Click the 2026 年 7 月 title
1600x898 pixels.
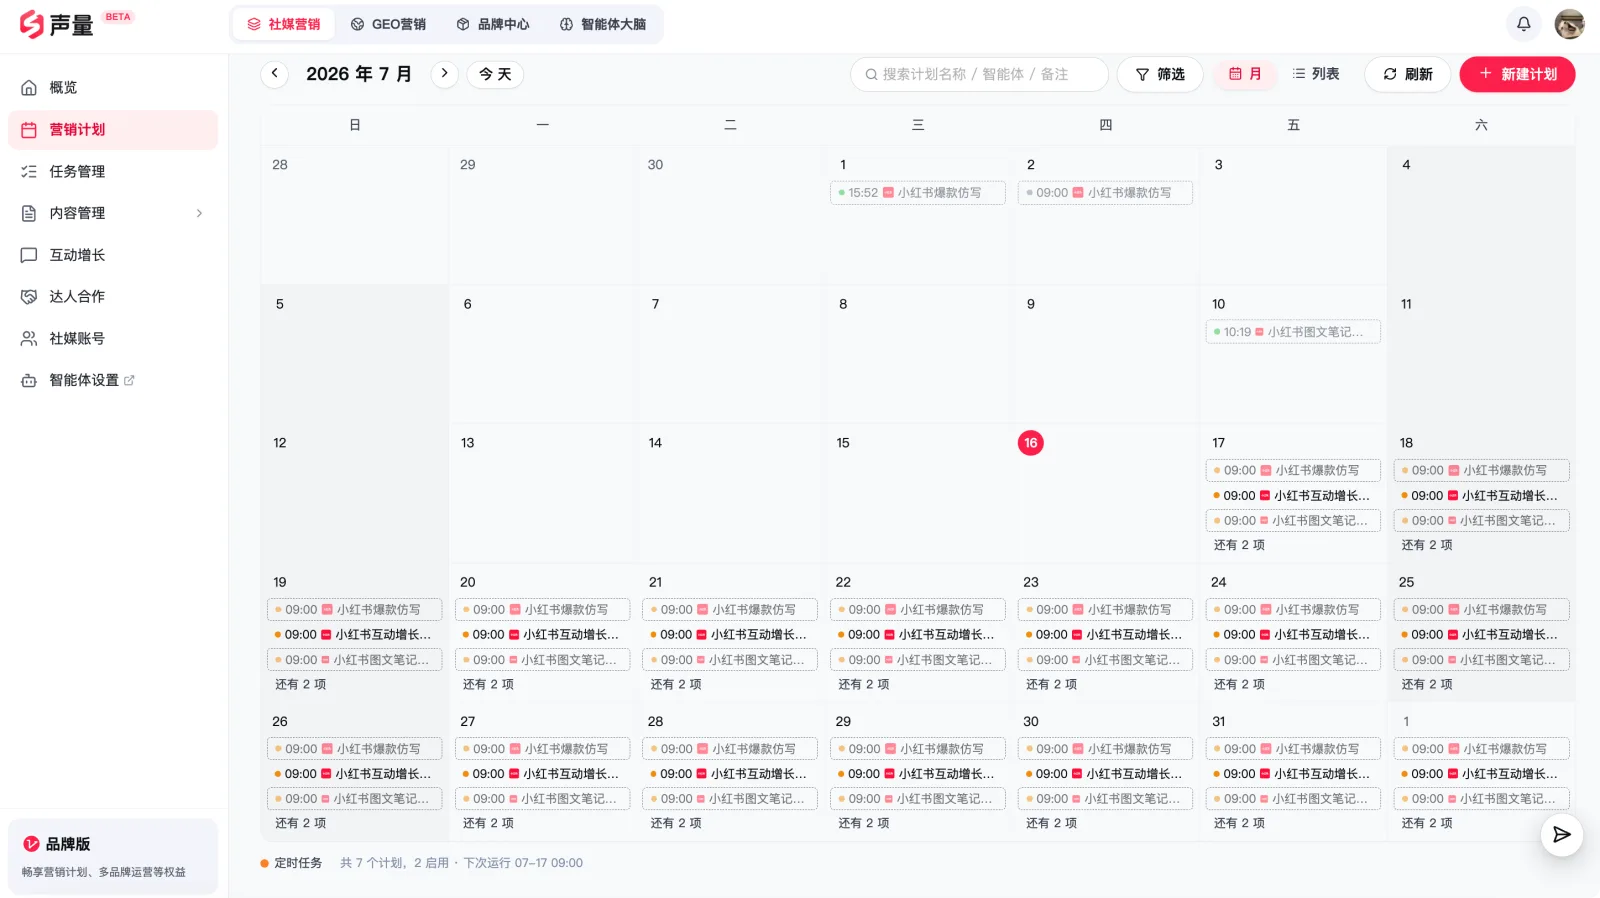pyautogui.click(x=359, y=74)
